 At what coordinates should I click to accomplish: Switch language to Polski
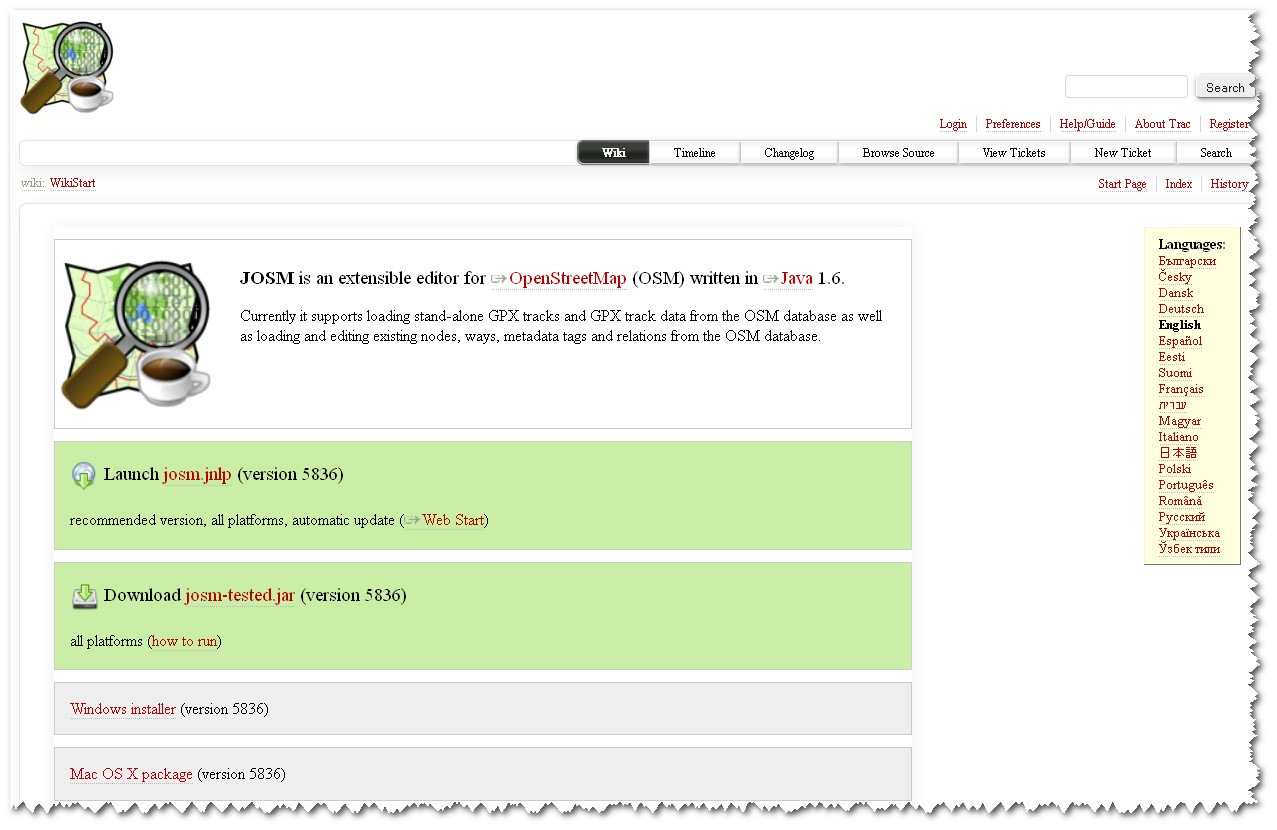tap(1175, 469)
